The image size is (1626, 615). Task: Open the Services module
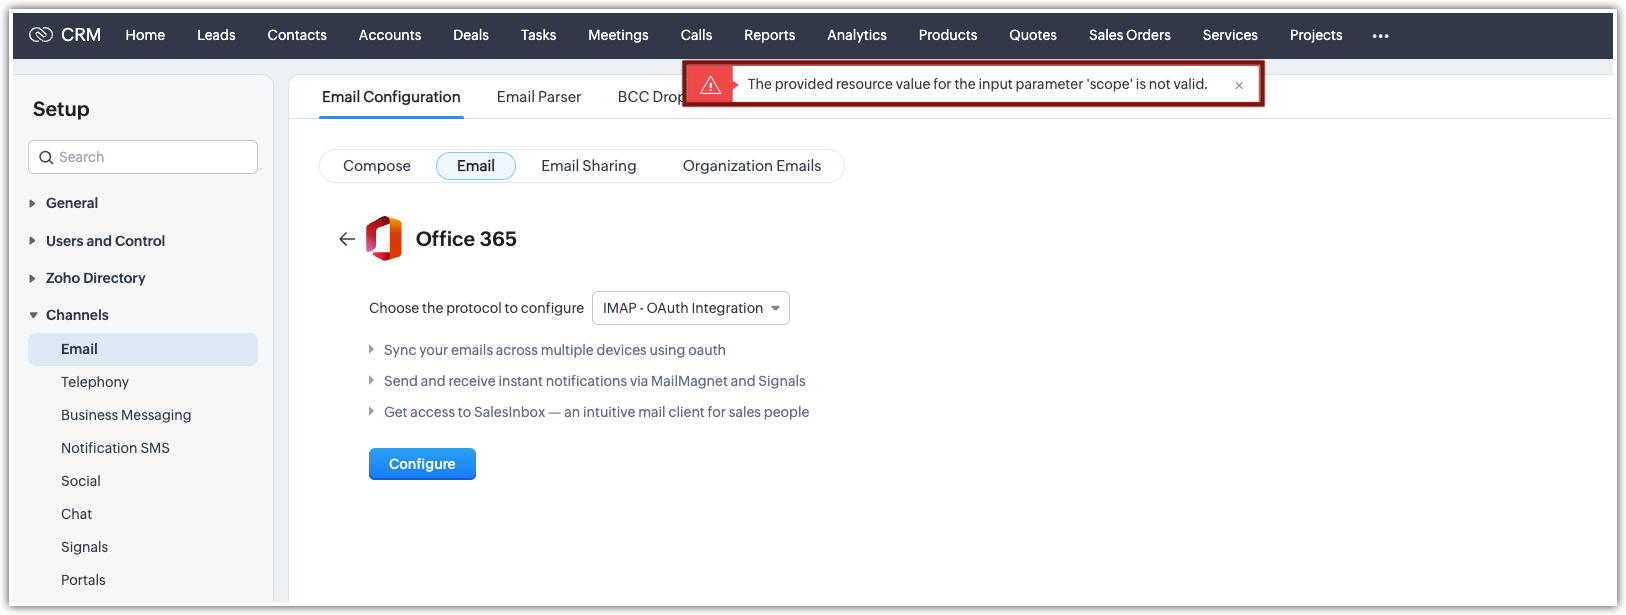click(x=1230, y=35)
